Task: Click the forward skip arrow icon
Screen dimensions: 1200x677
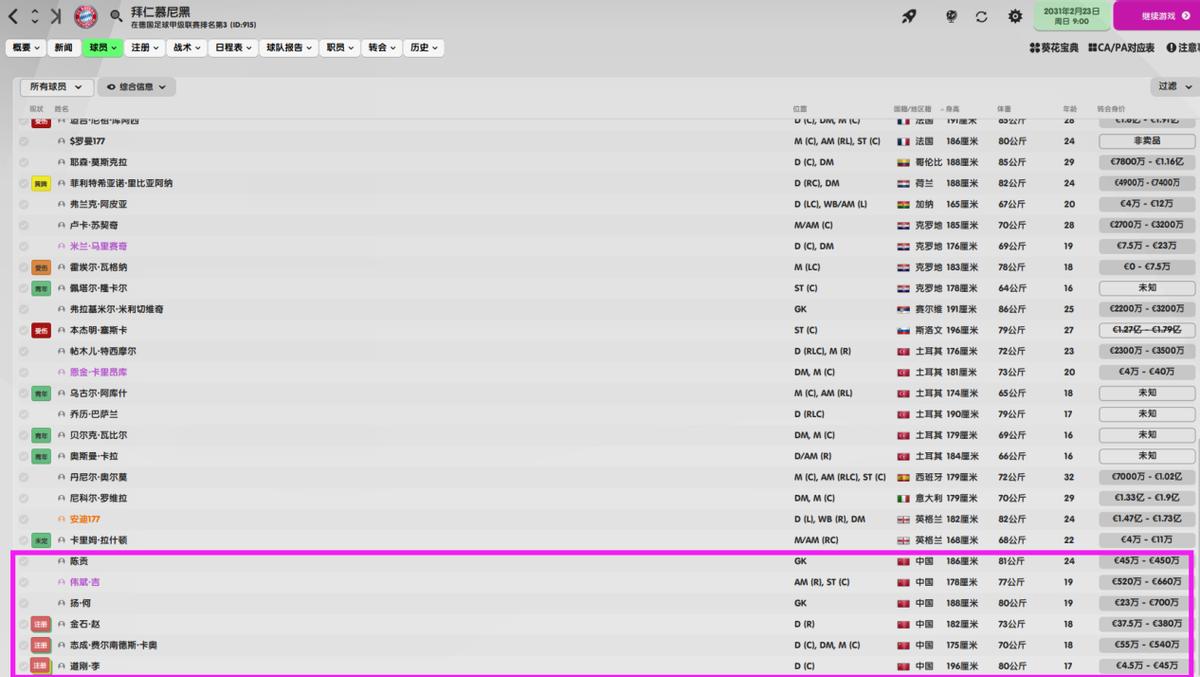Action: pos(56,16)
